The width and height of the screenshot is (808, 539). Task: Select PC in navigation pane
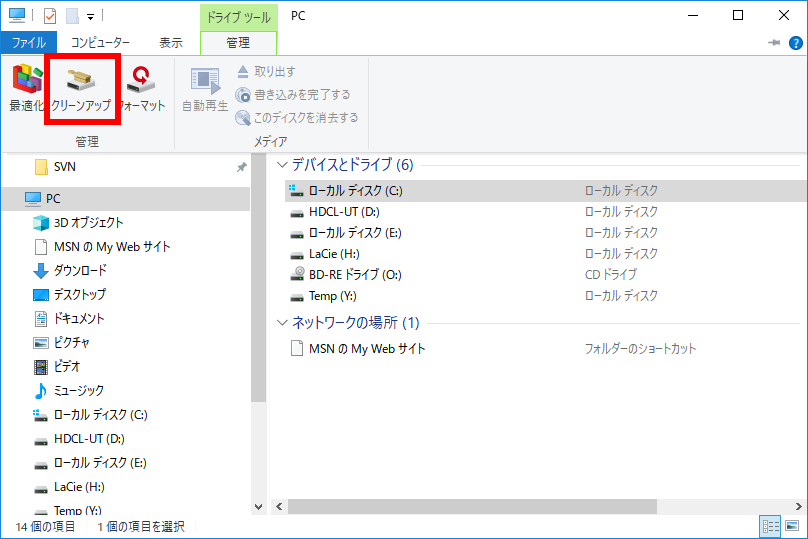[x=126, y=199]
